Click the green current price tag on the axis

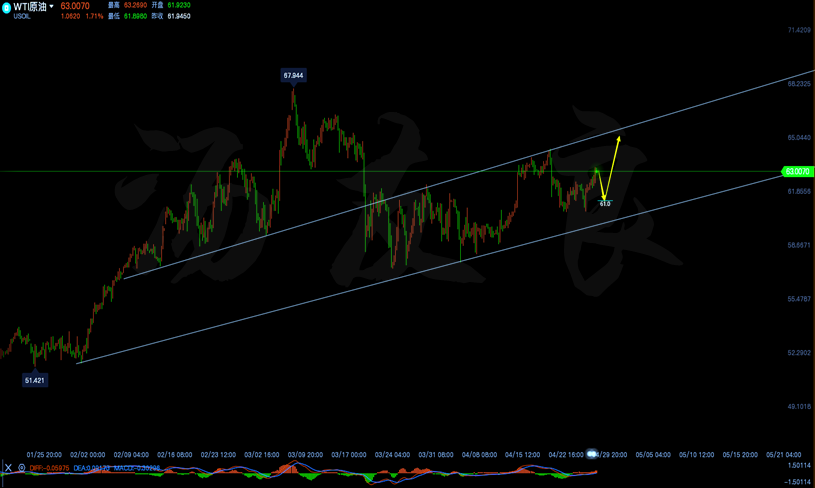coord(797,172)
